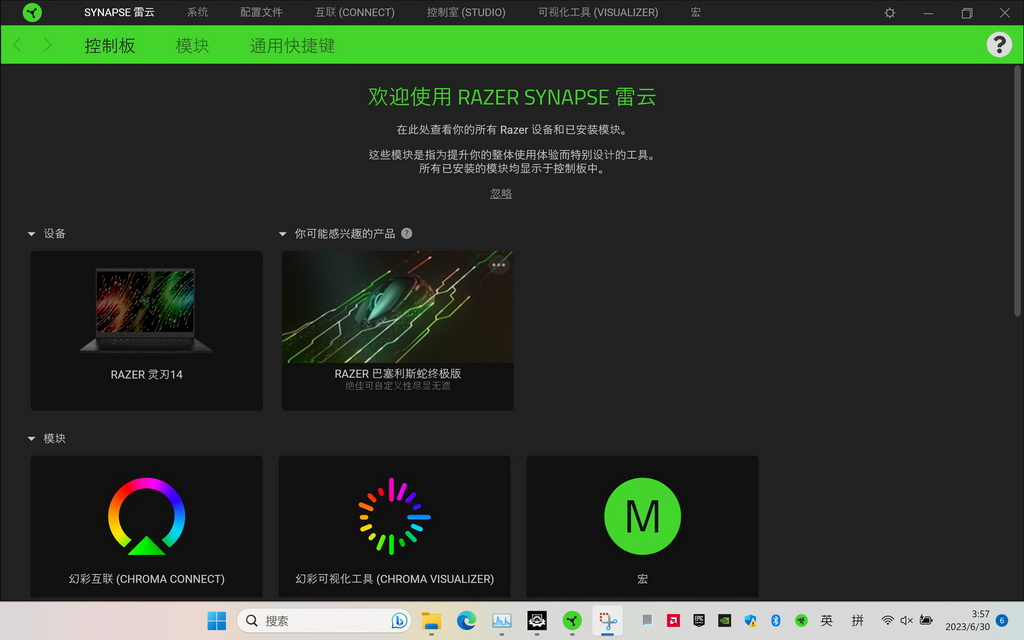Screen dimensions: 1024x640
Task: Click the gray message tray icon
Action: (x=647, y=620)
